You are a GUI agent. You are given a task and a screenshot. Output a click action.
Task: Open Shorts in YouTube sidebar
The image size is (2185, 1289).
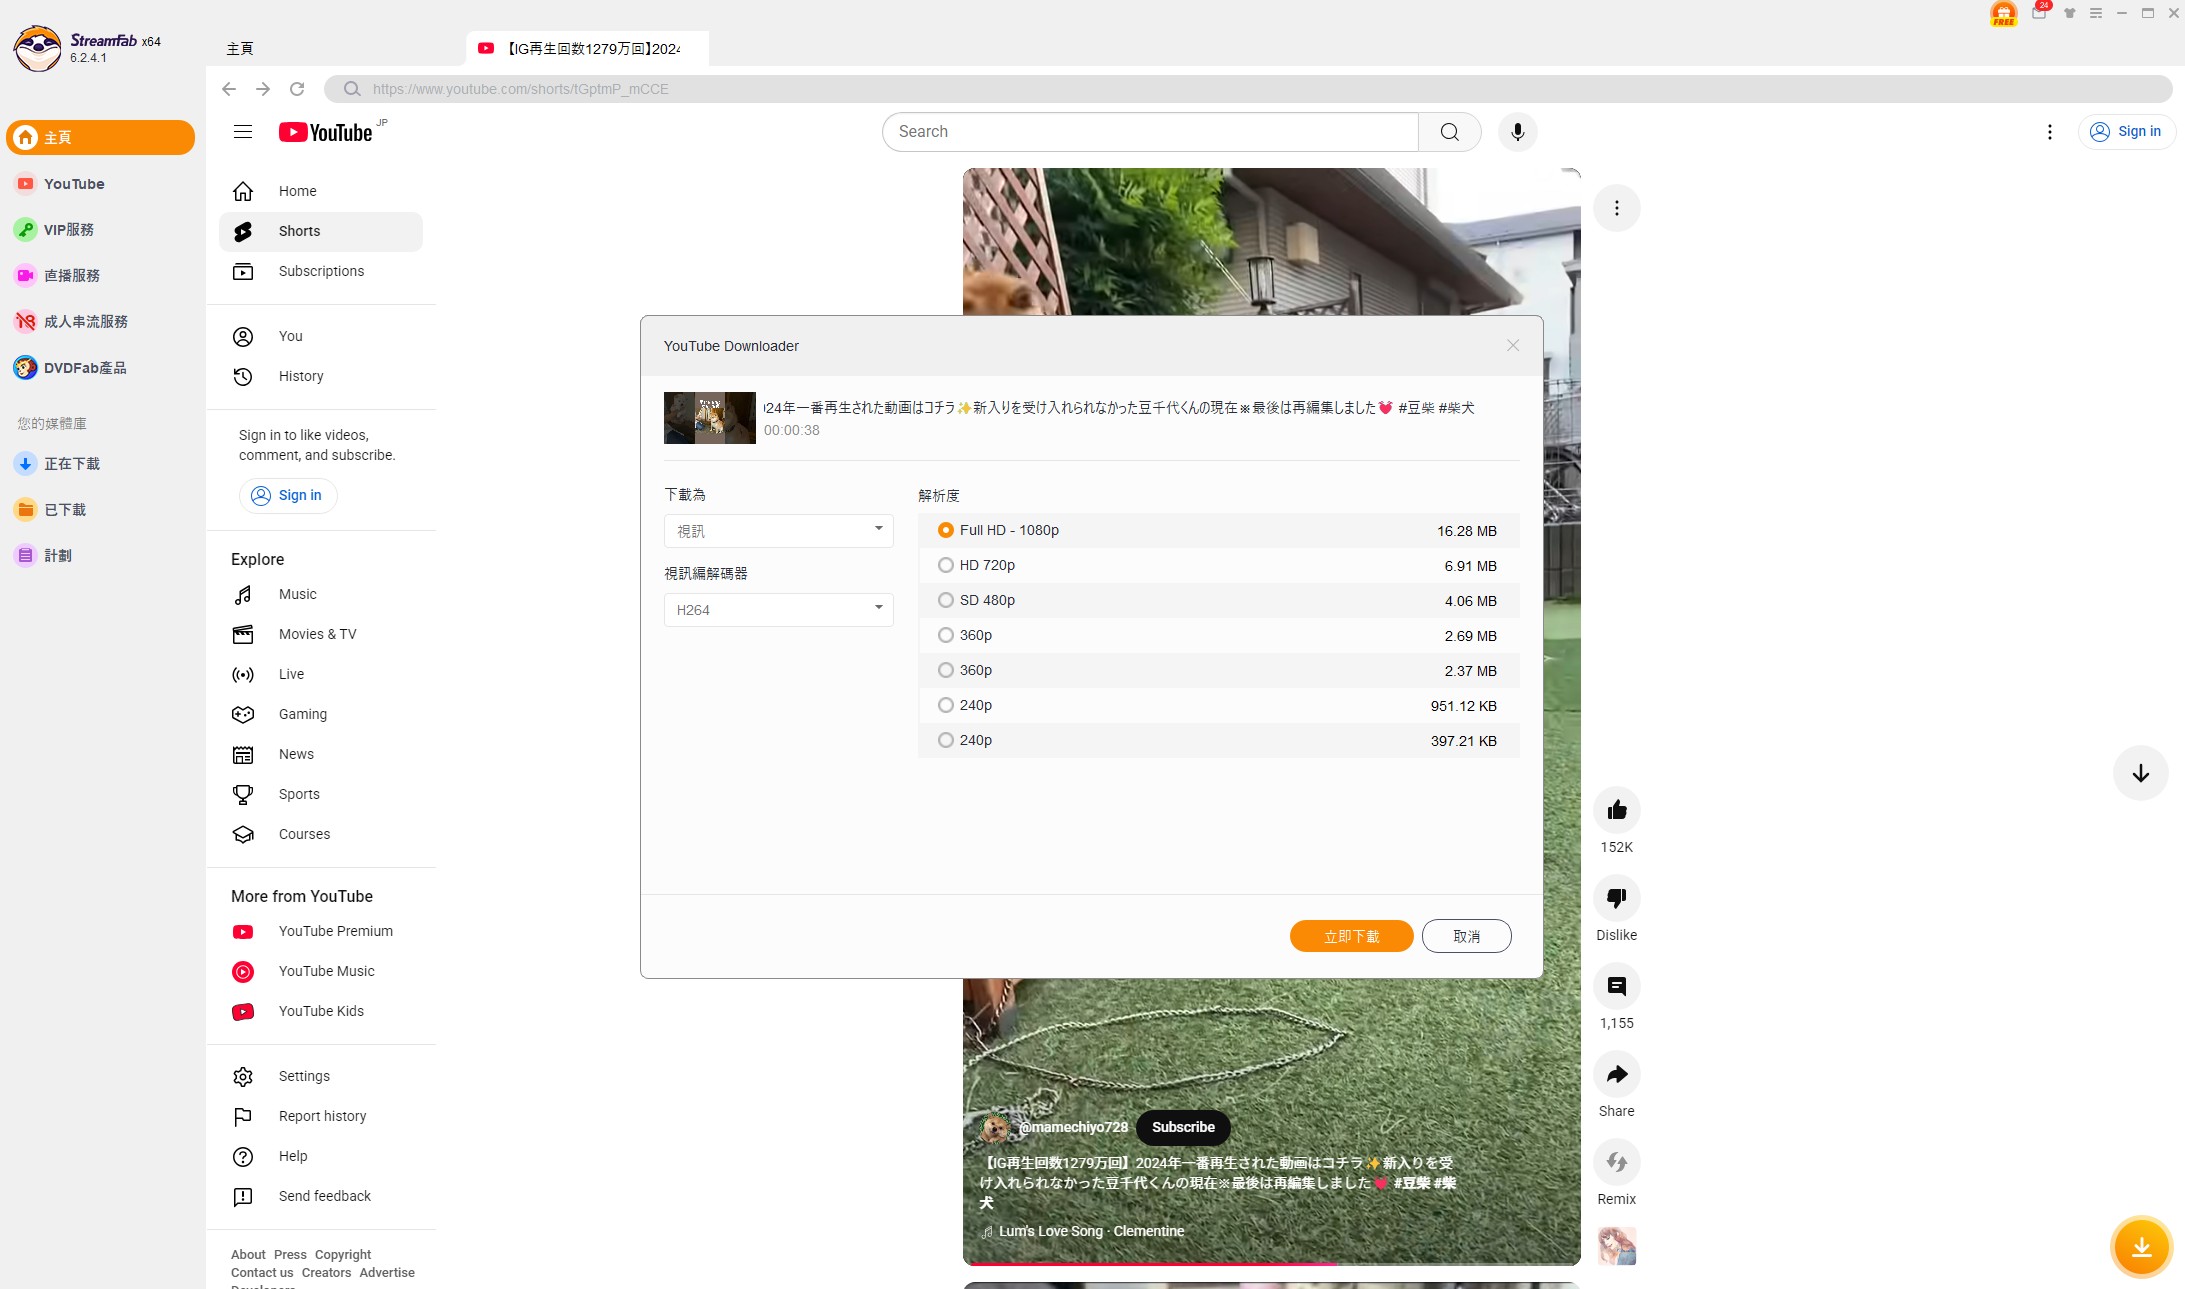[321, 231]
